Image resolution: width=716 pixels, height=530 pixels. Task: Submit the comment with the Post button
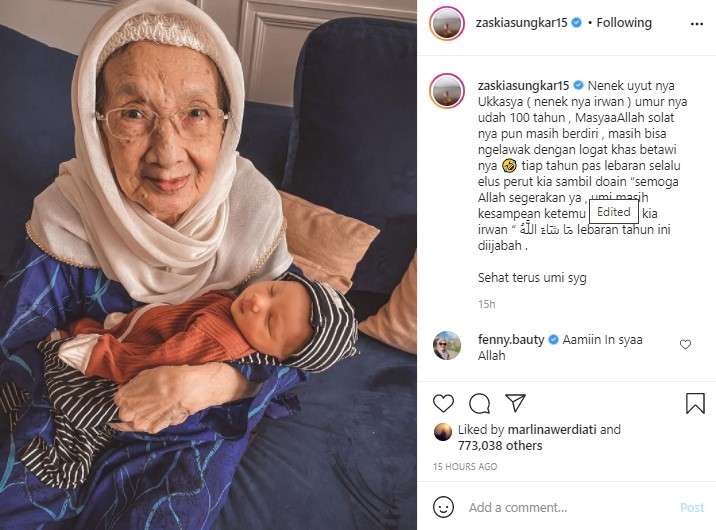tap(692, 508)
